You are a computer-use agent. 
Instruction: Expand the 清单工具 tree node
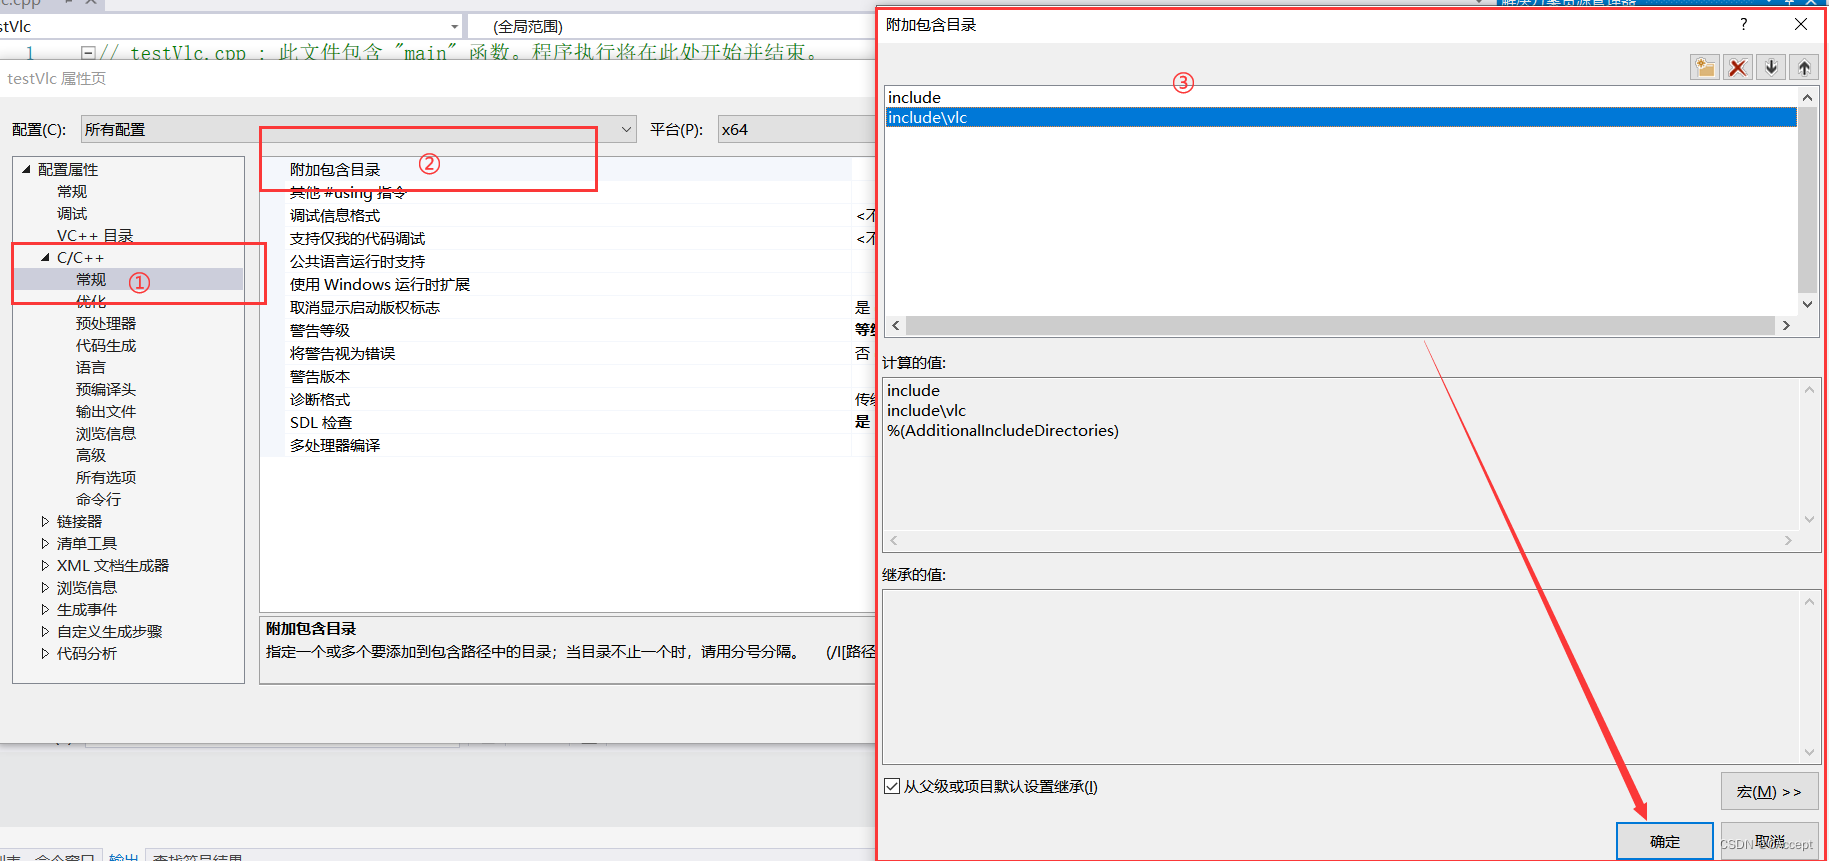click(x=45, y=543)
